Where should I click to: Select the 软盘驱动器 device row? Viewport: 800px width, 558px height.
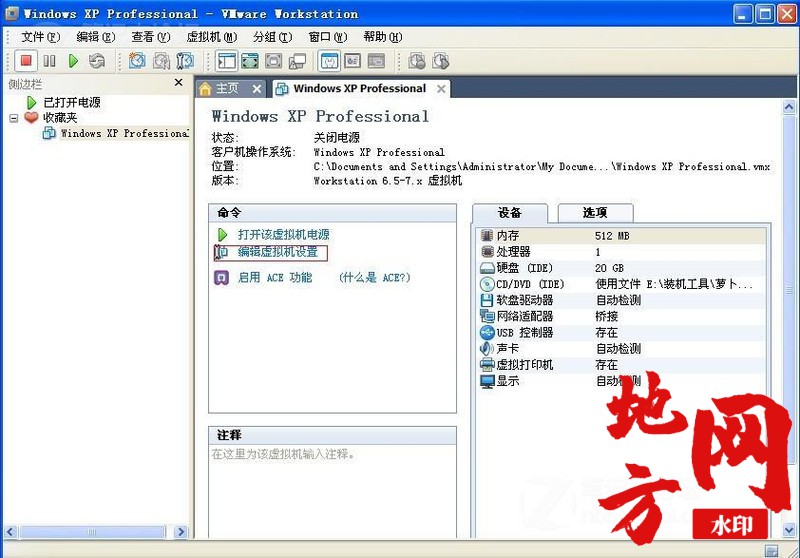point(622,300)
